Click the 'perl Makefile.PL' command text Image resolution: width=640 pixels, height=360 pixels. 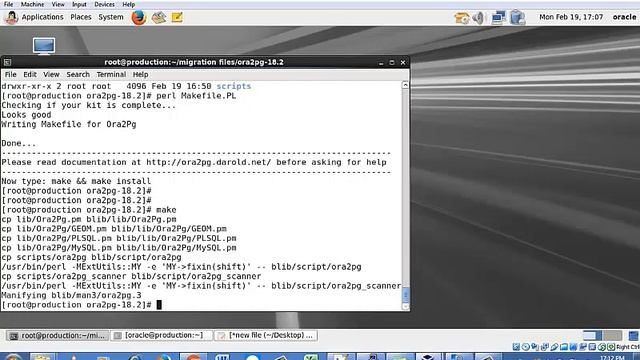point(196,96)
